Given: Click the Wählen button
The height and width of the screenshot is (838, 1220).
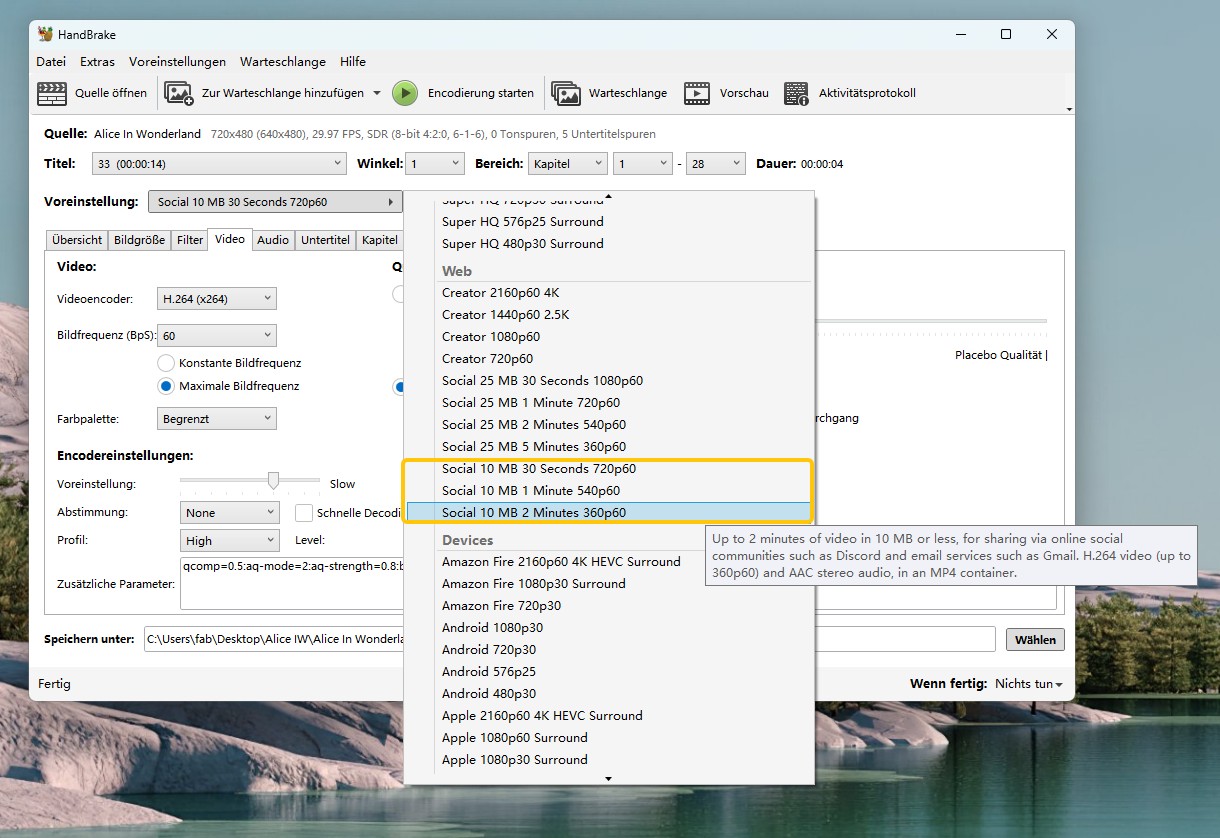Looking at the screenshot, I should [1035, 640].
